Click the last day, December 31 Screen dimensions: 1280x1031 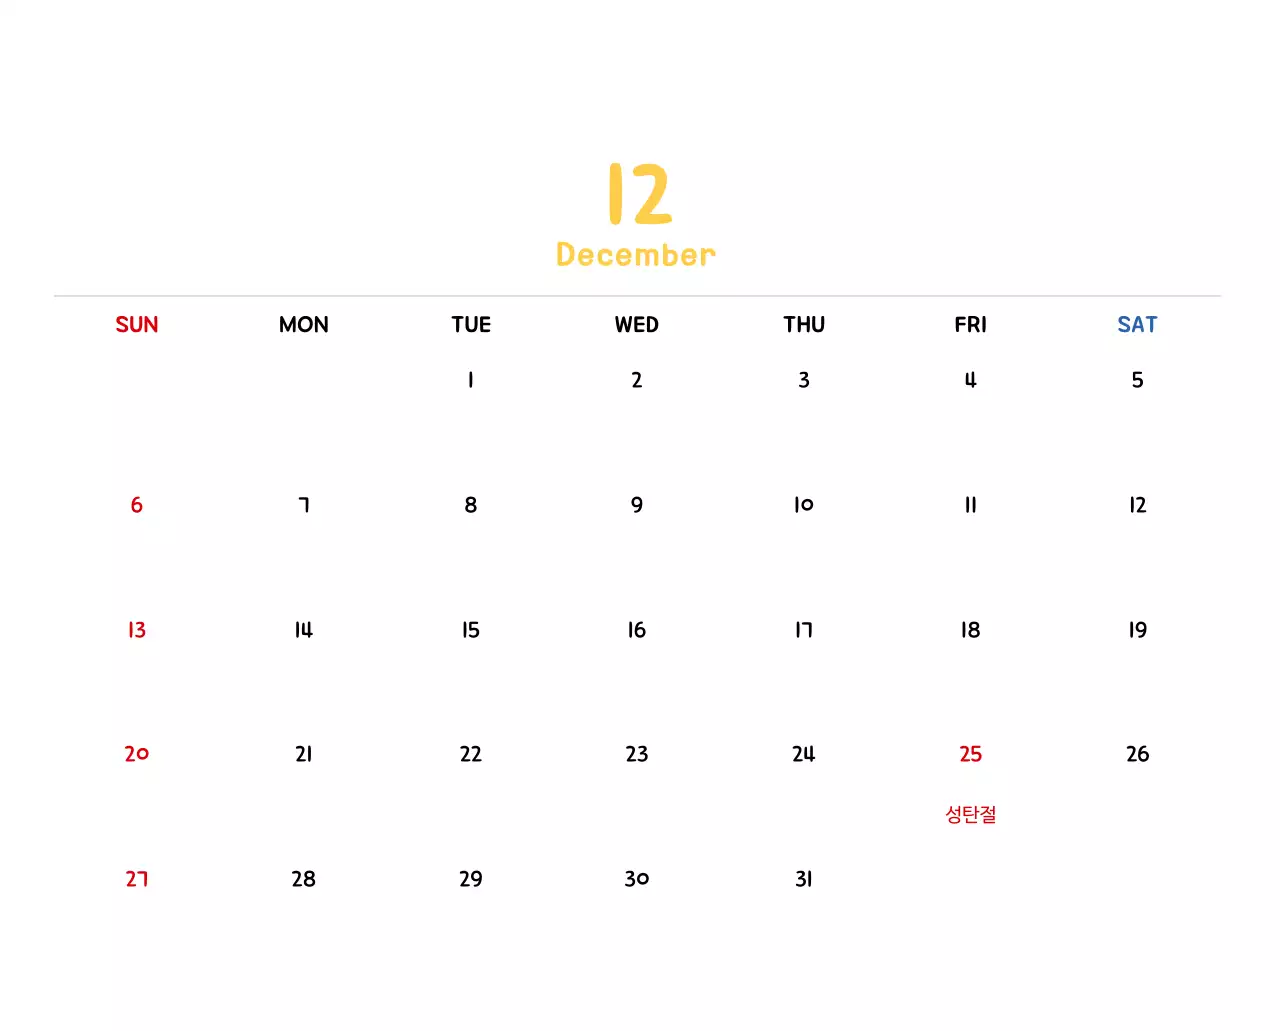pos(804,879)
